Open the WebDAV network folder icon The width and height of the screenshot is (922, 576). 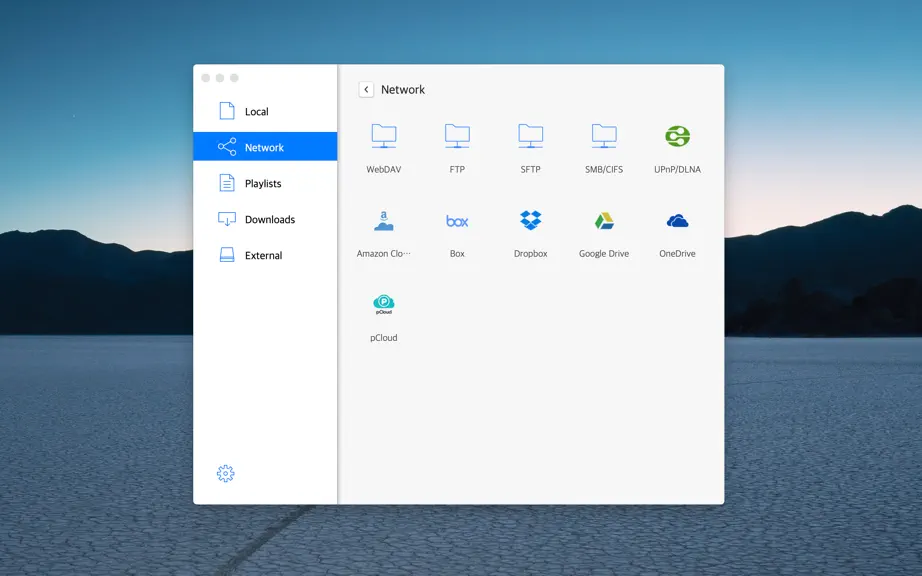pyautogui.click(x=383, y=136)
